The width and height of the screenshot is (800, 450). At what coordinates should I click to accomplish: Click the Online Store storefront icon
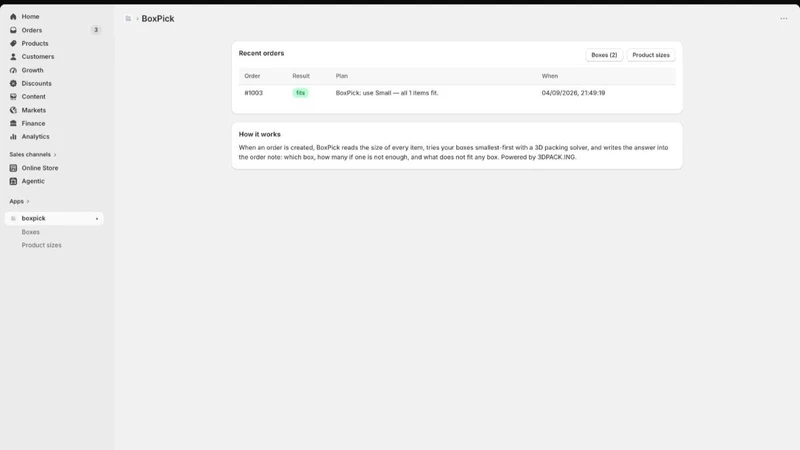pos(13,168)
